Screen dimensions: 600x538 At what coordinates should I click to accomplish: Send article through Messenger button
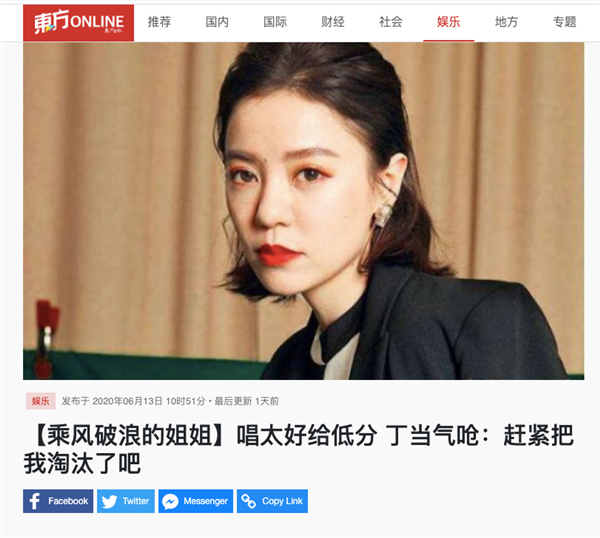click(196, 501)
